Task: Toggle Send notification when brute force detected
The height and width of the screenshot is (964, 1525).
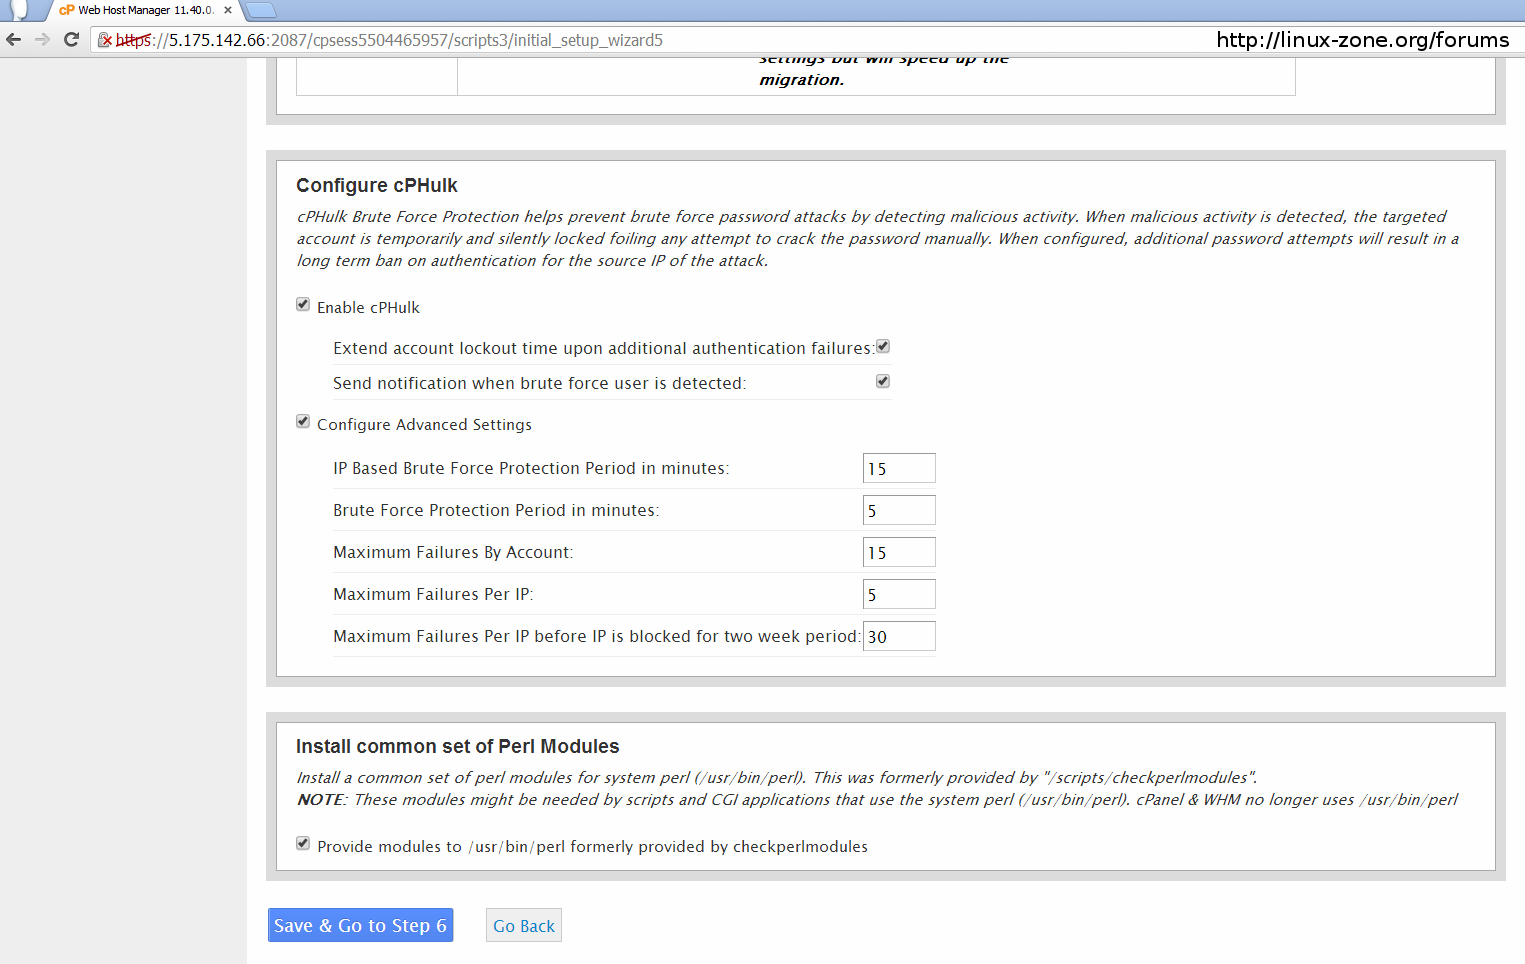Action: [883, 381]
